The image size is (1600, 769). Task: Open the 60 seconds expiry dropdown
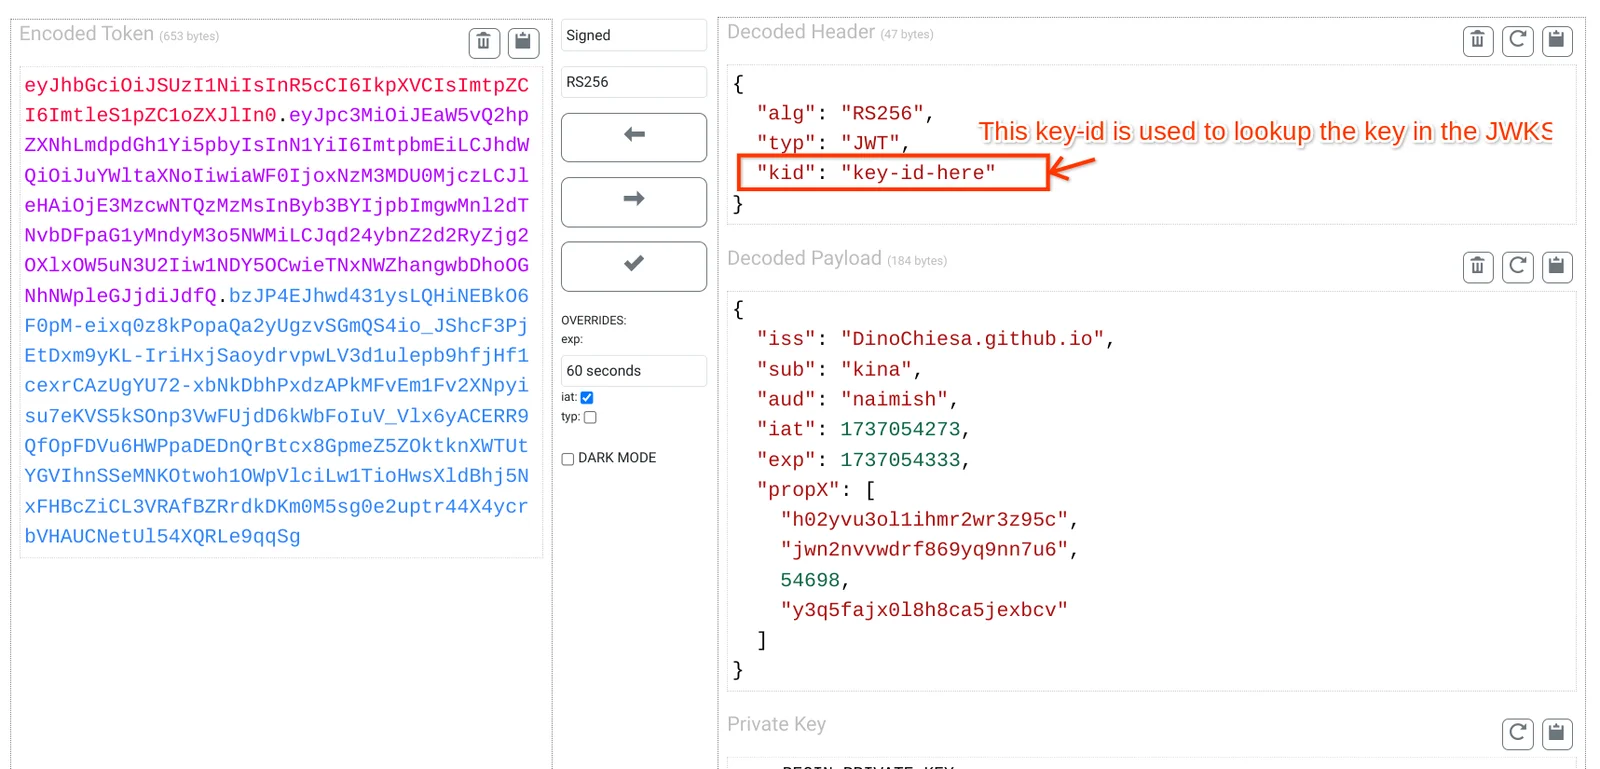[634, 371]
